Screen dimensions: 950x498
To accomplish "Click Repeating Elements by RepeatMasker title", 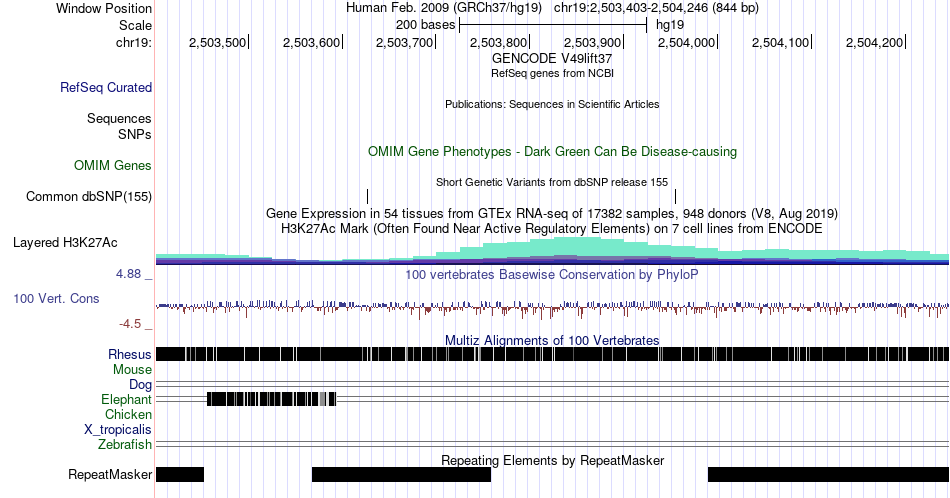I will [x=553, y=460].
